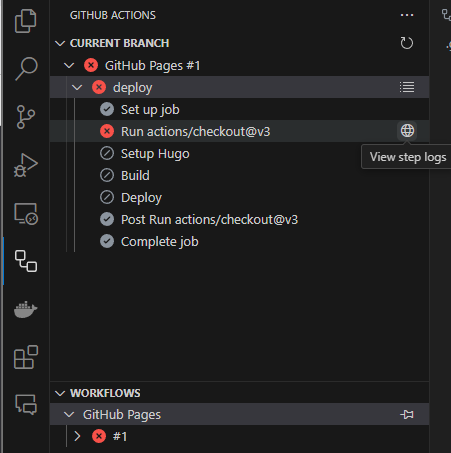The height and width of the screenshot is (453, 451).
Task: Click the skipped icon beside Setup Hugo
Action: (107, 153)
